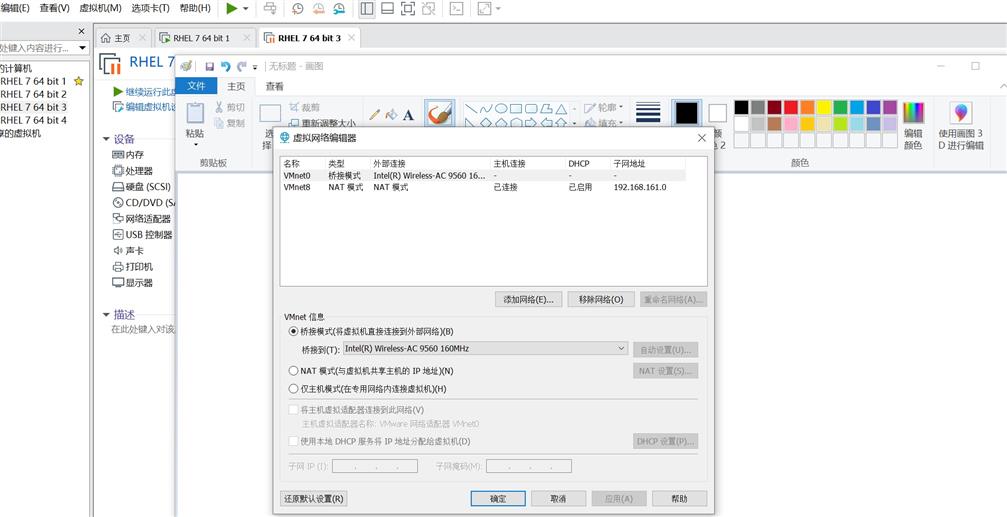Image resolution: width=1007 pixels, height=517 pixels.
Task: Toggle use local DHCP service checkbox
Action: click(x=293, y=441)
